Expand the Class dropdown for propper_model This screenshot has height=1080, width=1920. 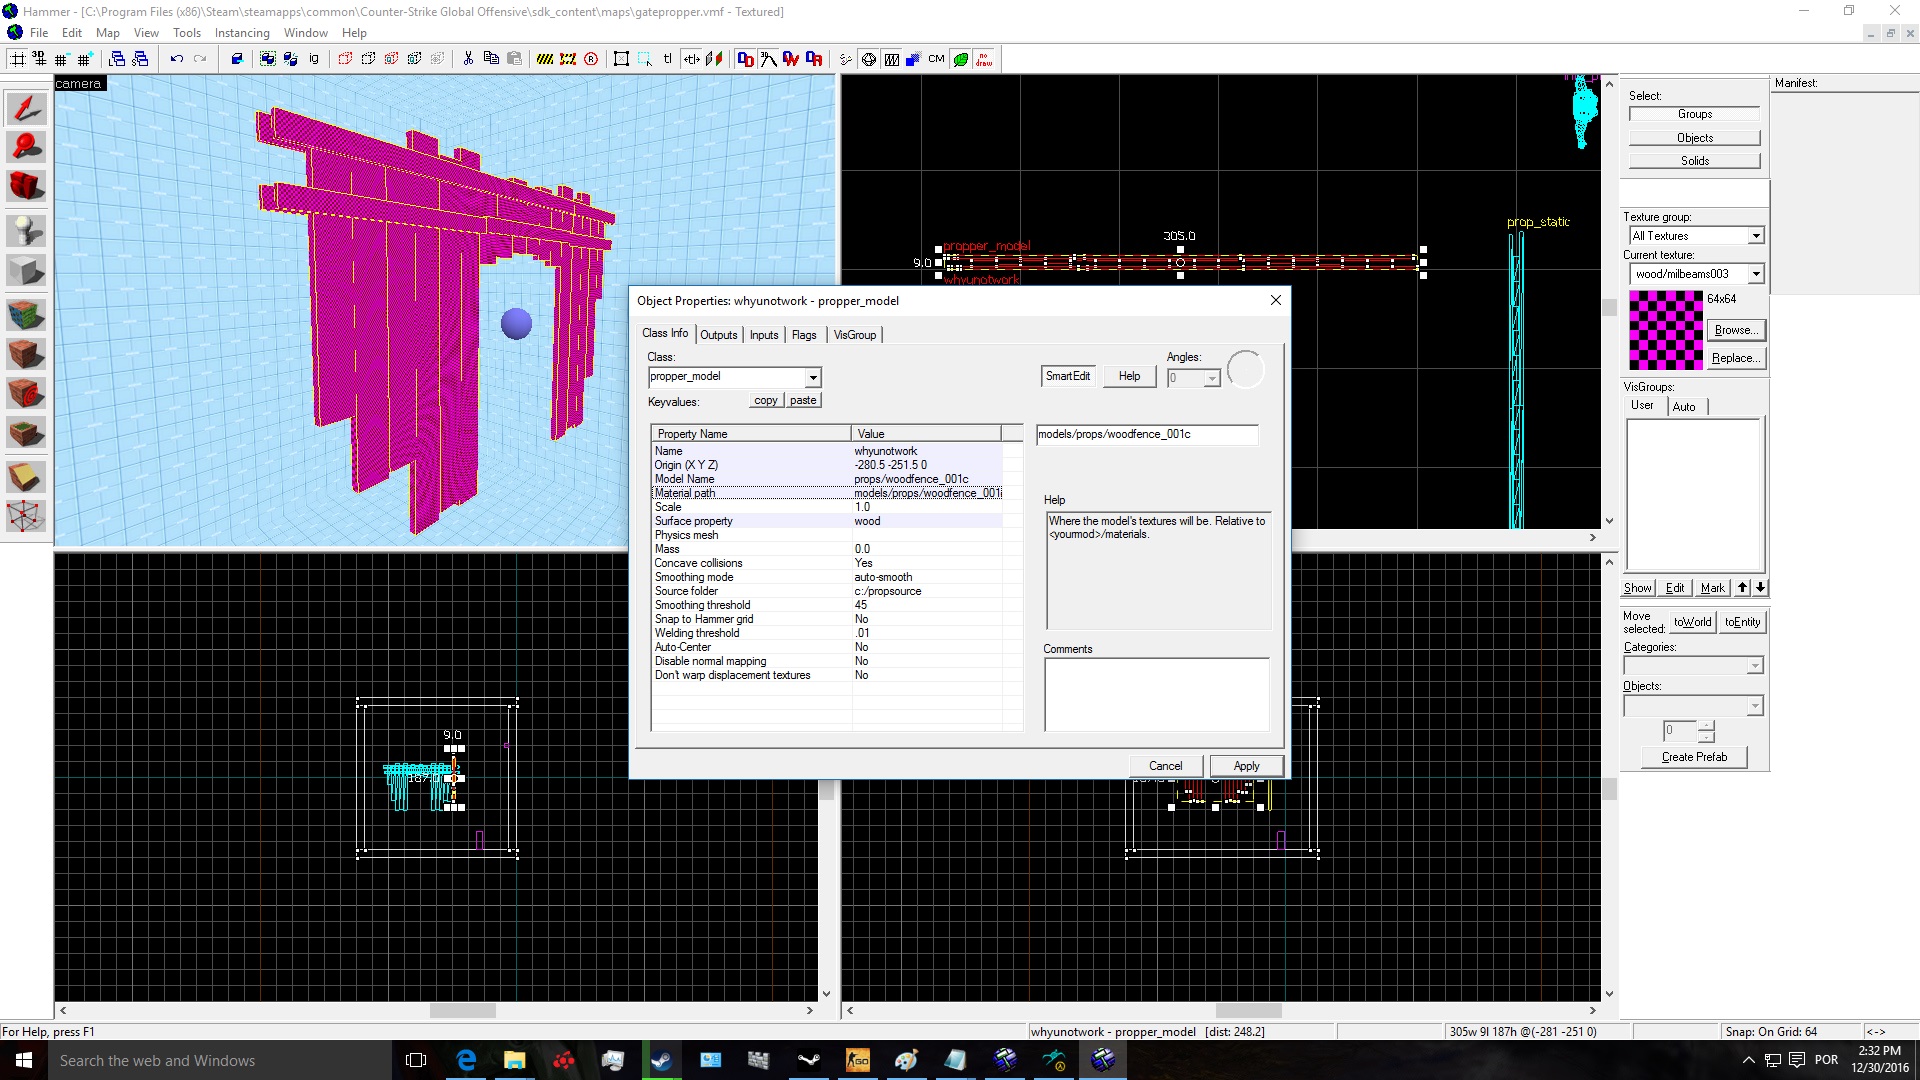click(812, 376)
